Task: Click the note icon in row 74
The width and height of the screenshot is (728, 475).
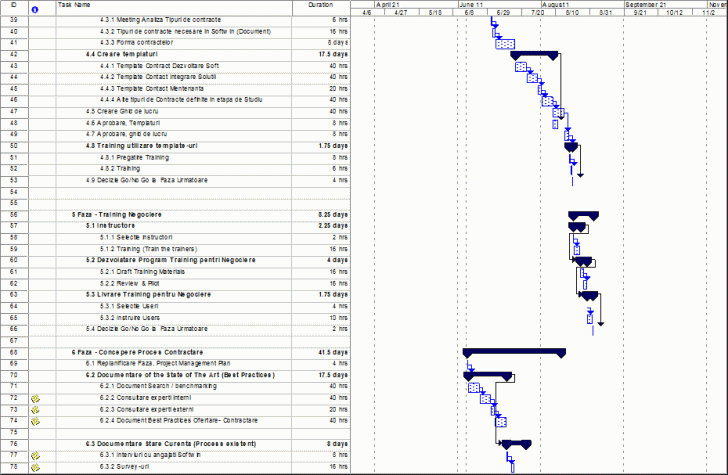Action: [x=36, y=421]
